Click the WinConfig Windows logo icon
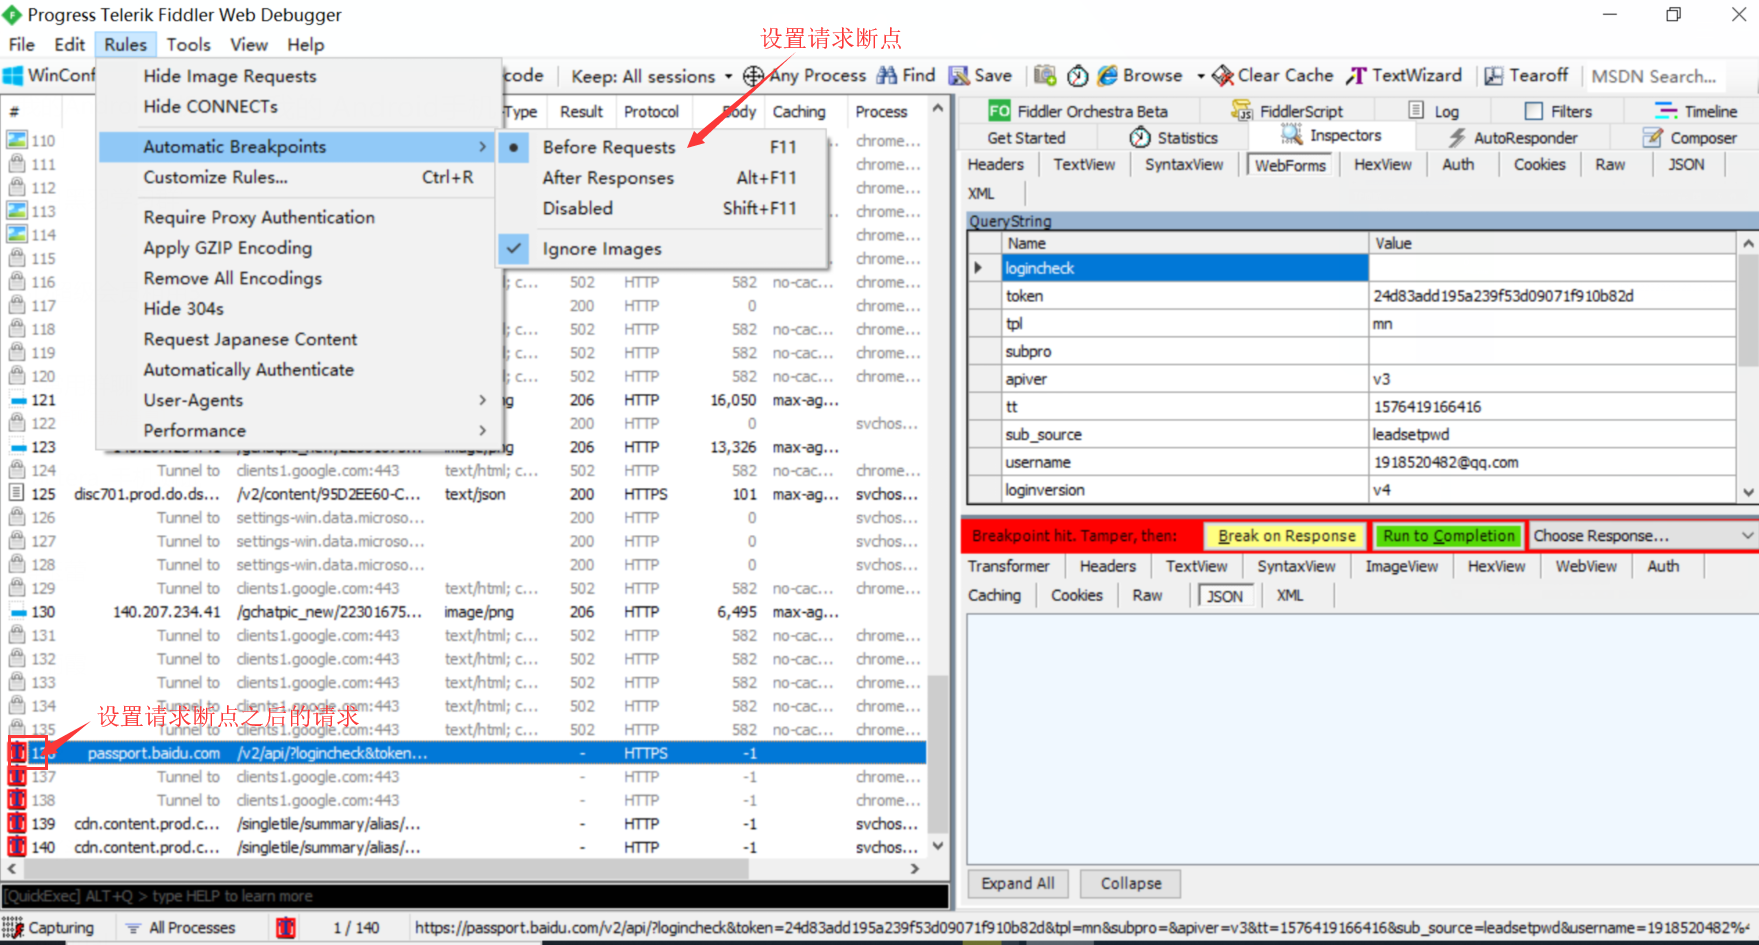 click(x=13, y=76)
